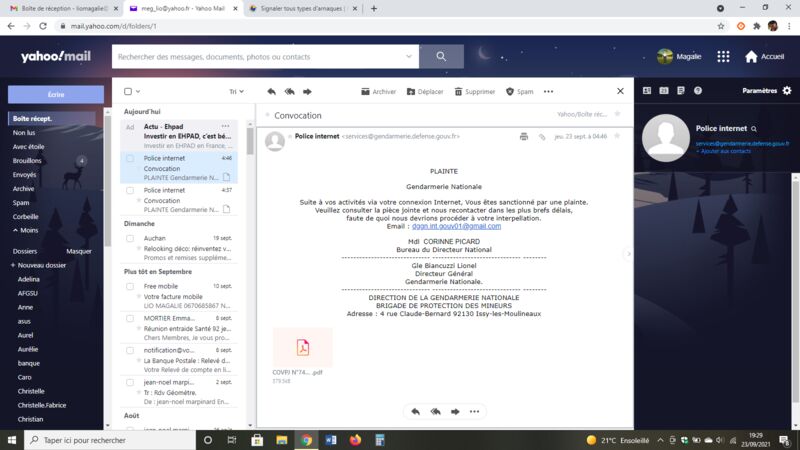Open the contacts panel icon
Viewport: 800px width, 450px height.
pos(647,91)
